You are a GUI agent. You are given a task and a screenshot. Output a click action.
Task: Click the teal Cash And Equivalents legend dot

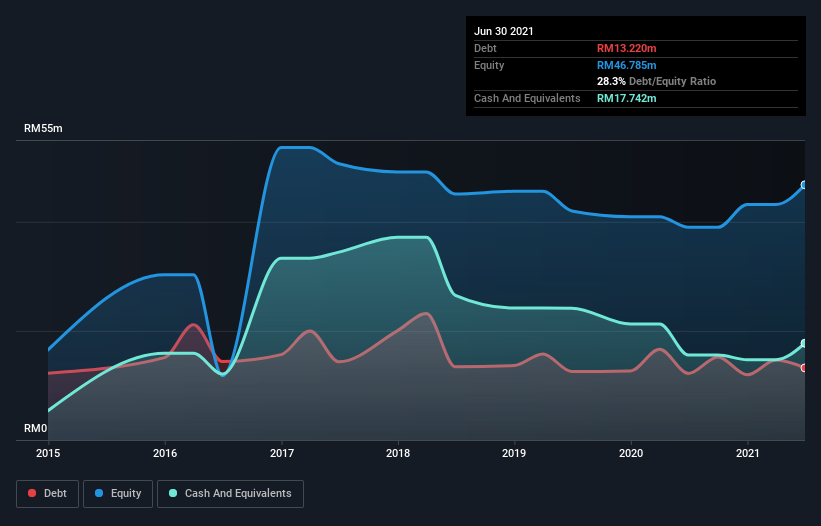pyautogui.click(x=173, y=493)
